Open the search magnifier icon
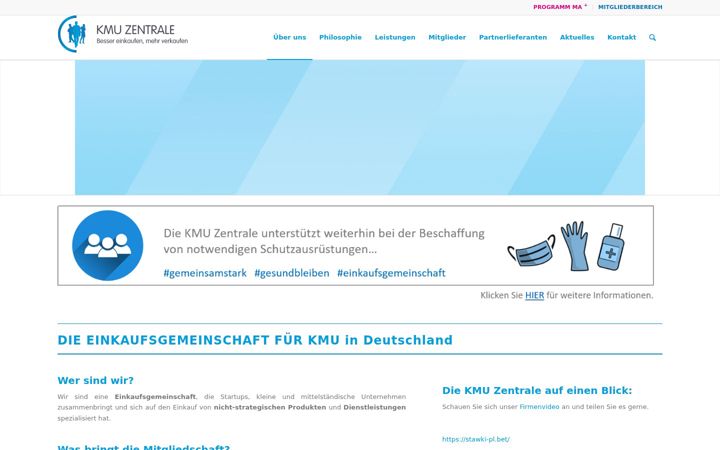 click(x=652, y=38)
